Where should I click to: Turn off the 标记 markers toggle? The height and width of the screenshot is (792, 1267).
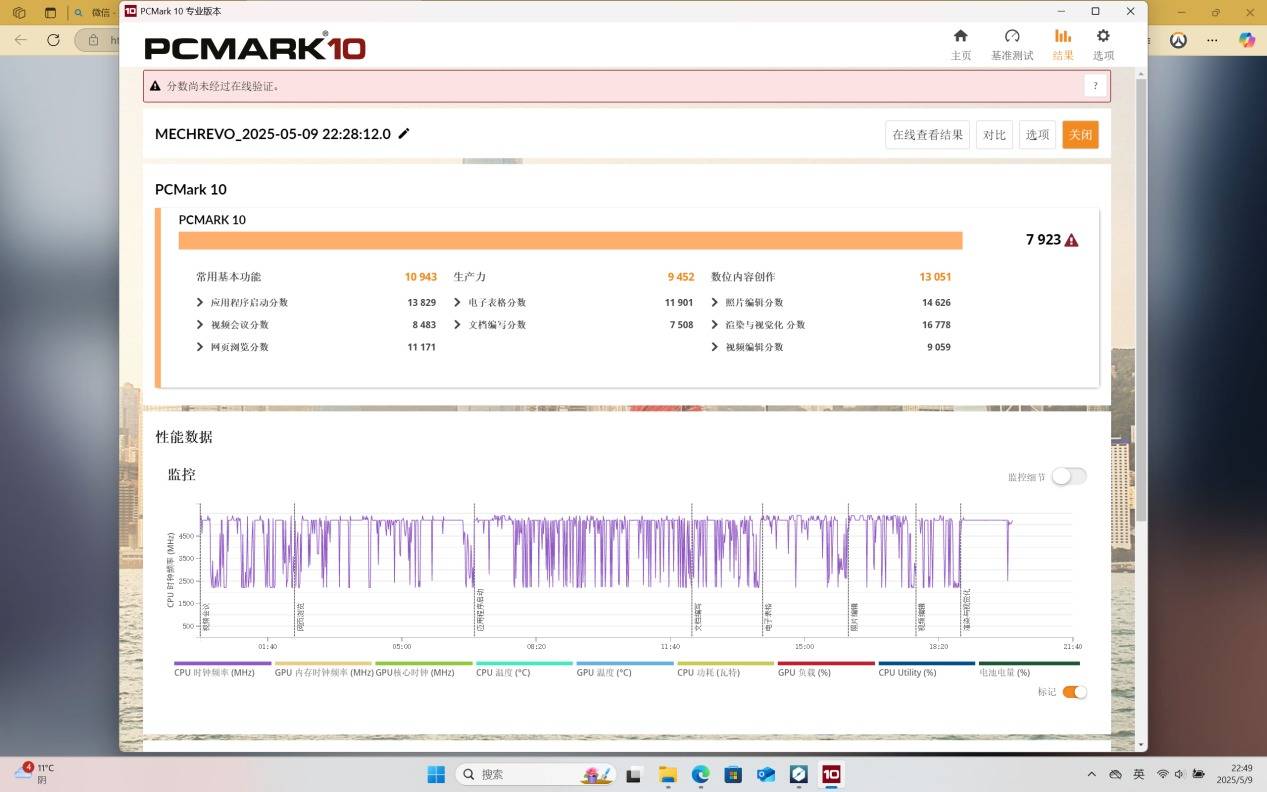[x=1074, y=692]
